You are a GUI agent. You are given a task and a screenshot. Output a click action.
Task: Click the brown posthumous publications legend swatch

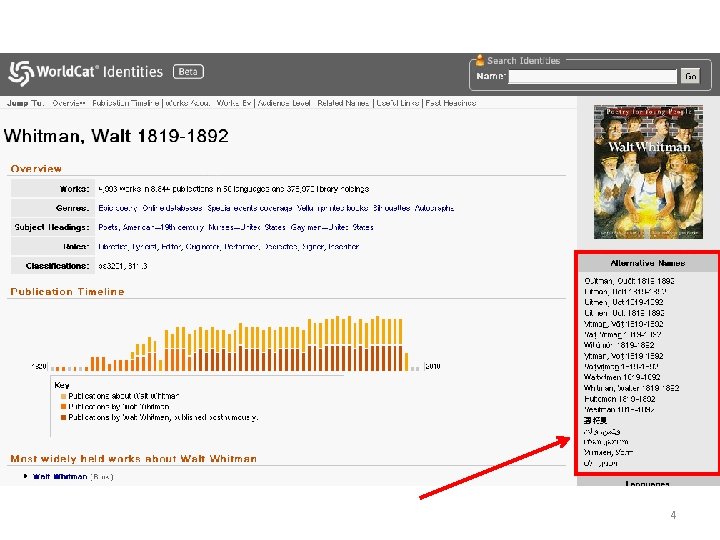[63, 417]
